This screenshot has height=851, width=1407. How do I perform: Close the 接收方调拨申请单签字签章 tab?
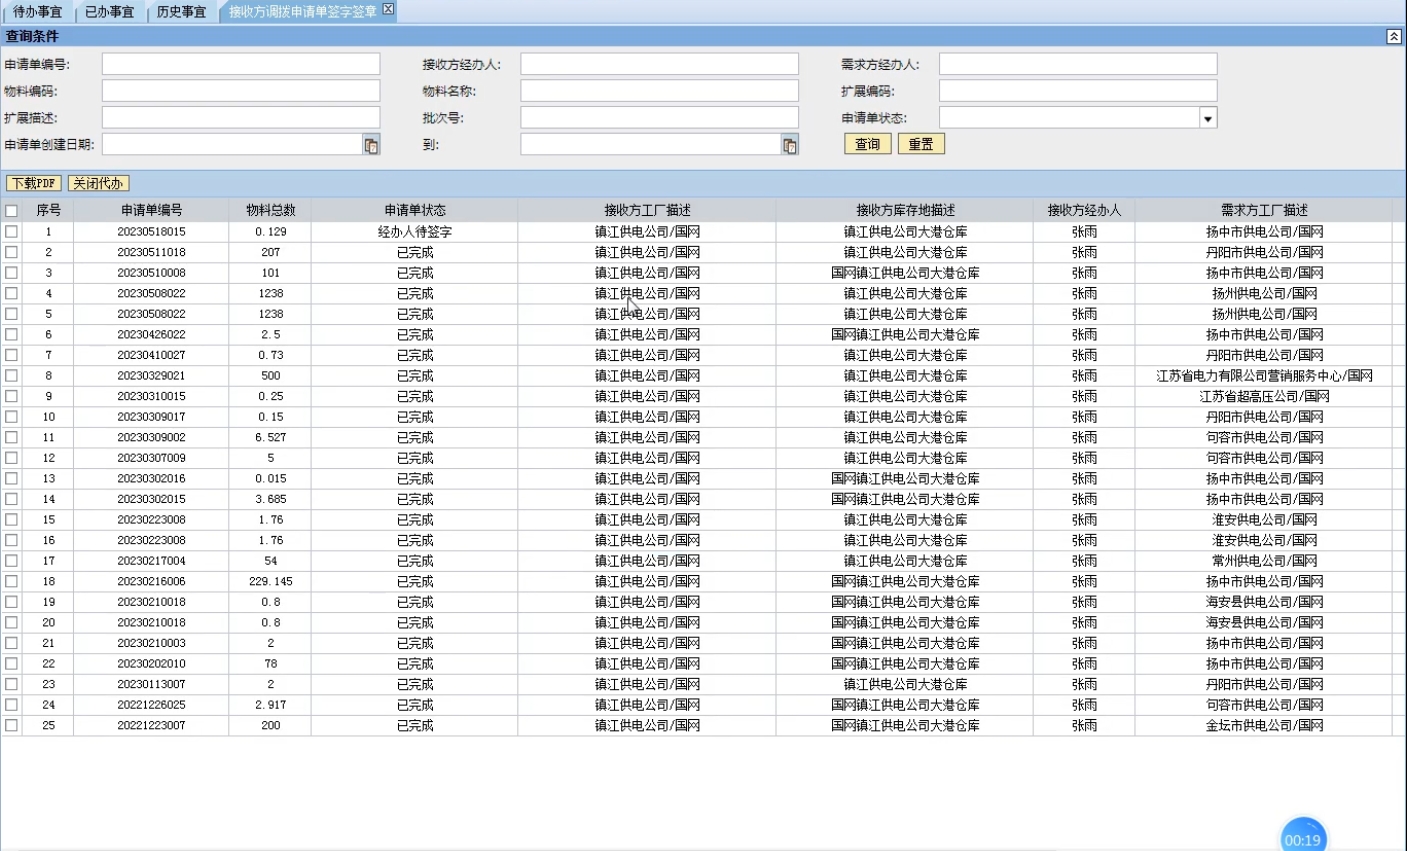(x=388, y=10)
